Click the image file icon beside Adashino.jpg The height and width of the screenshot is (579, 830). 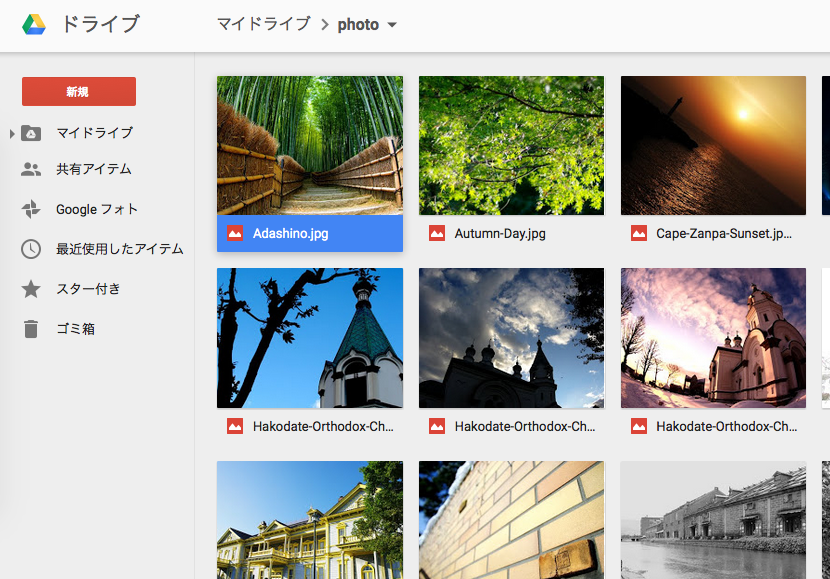[x=235, y=233]
